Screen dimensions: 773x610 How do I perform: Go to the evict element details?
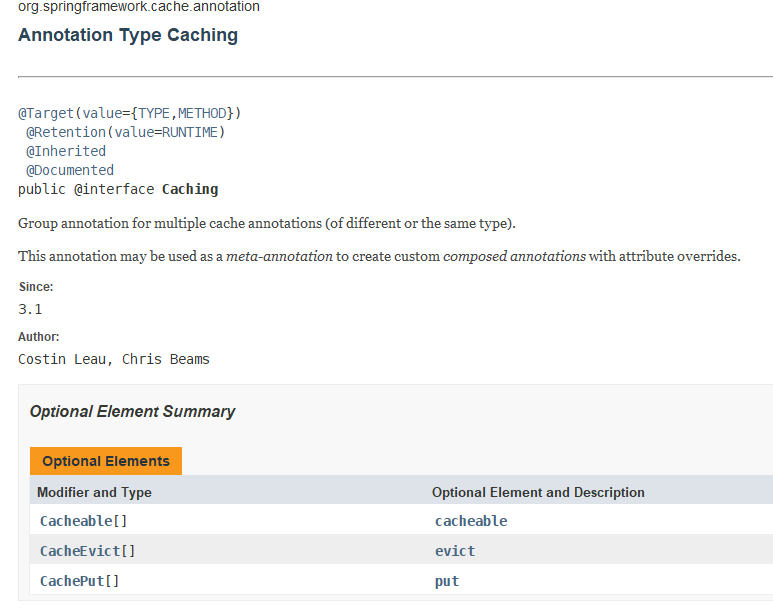click(x=455, y=551)
